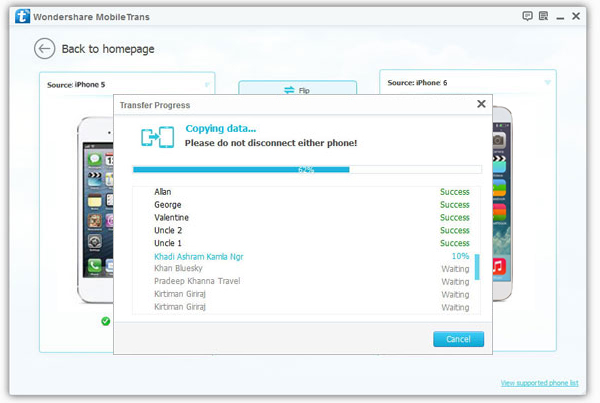The width and height of the screenshot is (600, 403).
Task: Select the 'Valentine' contact row
Action: [306, 217]
